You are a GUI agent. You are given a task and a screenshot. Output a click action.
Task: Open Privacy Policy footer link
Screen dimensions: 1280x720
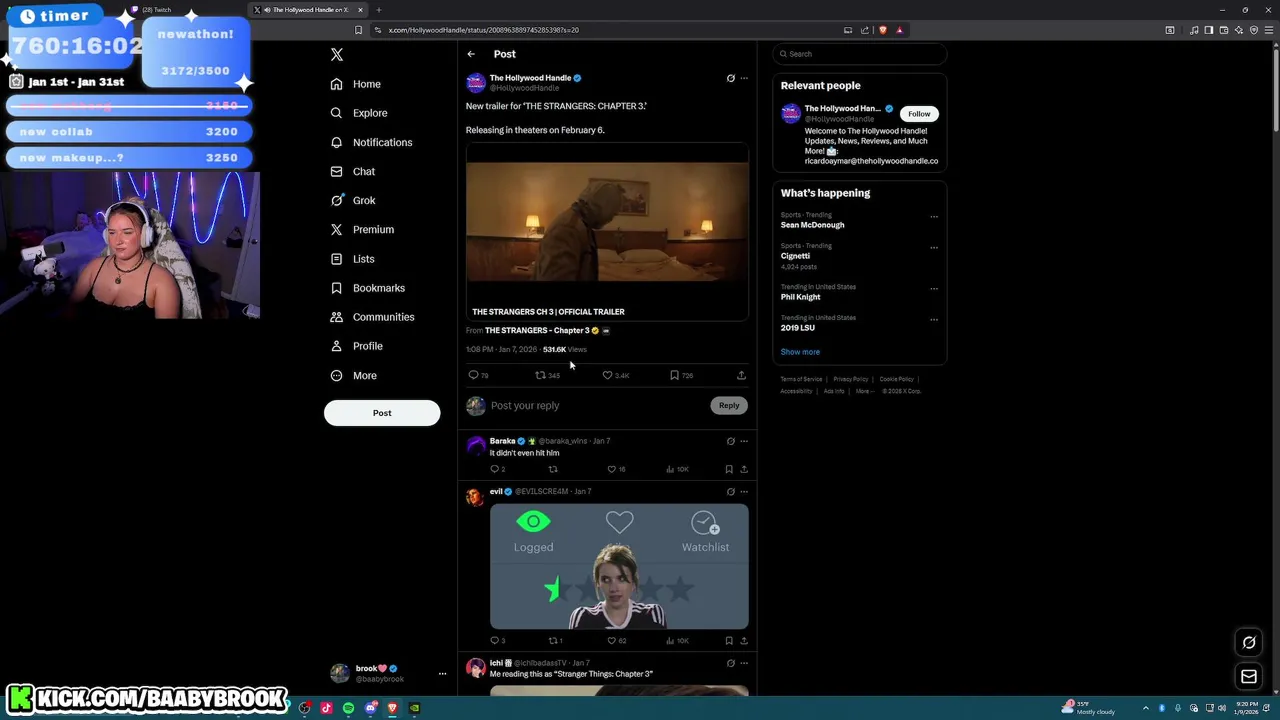(850, 379)
